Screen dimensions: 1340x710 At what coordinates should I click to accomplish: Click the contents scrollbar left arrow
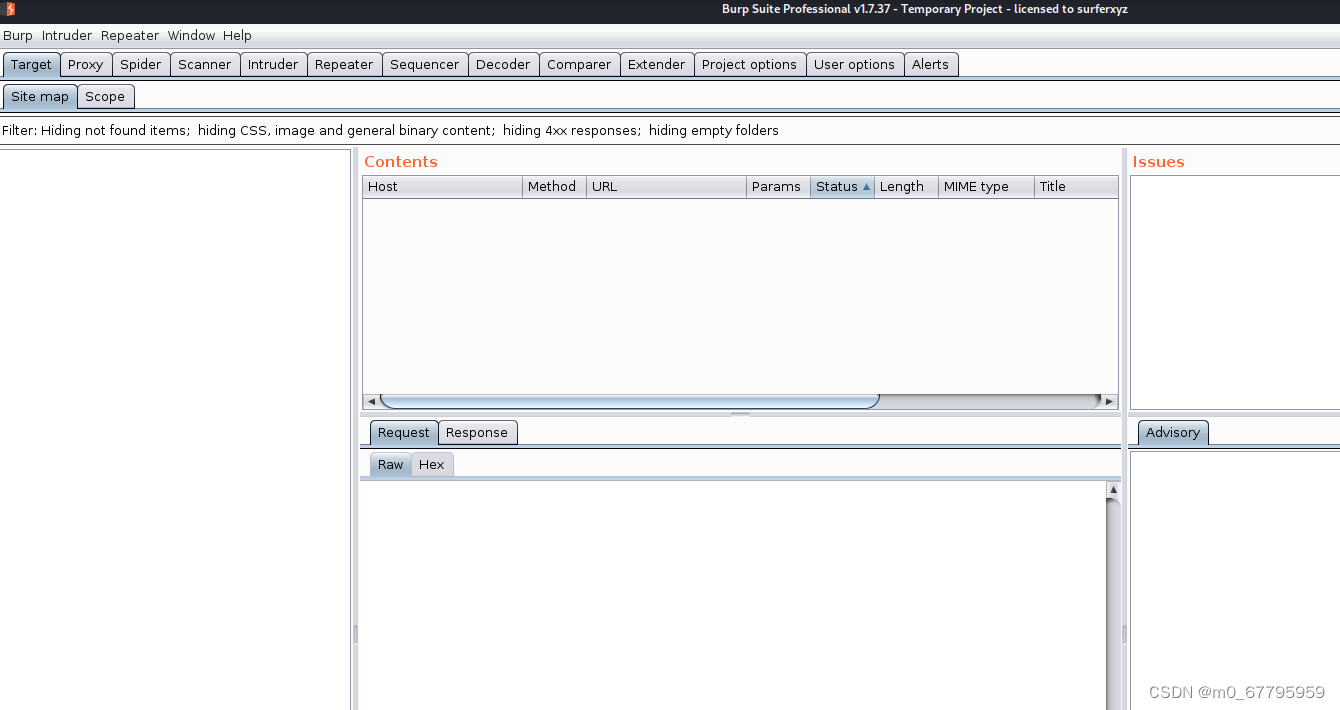[371, 401]
